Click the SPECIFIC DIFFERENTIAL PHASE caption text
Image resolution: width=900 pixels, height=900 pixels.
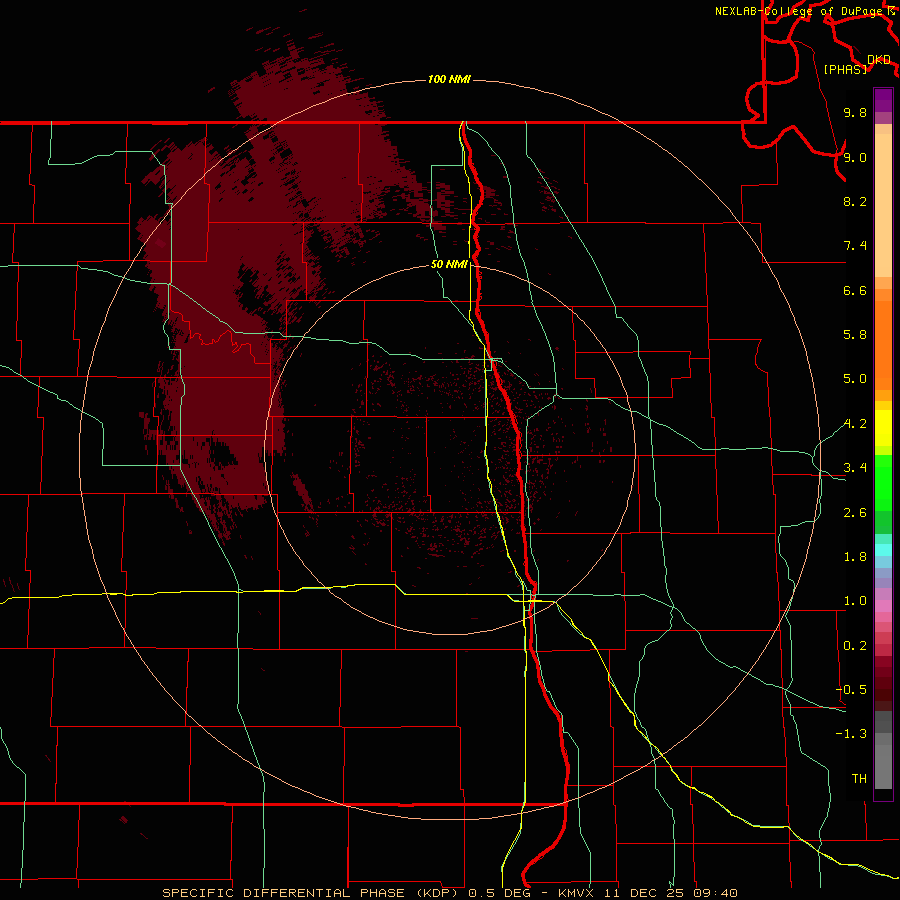click(x=285, y=893)
